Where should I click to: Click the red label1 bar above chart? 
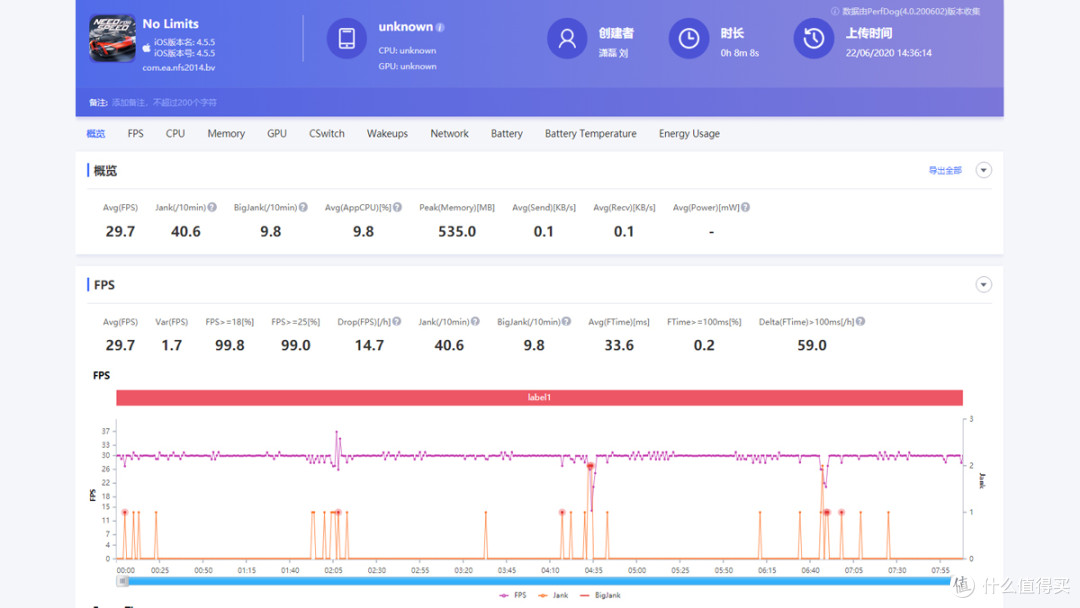click(x=539, y=397)
